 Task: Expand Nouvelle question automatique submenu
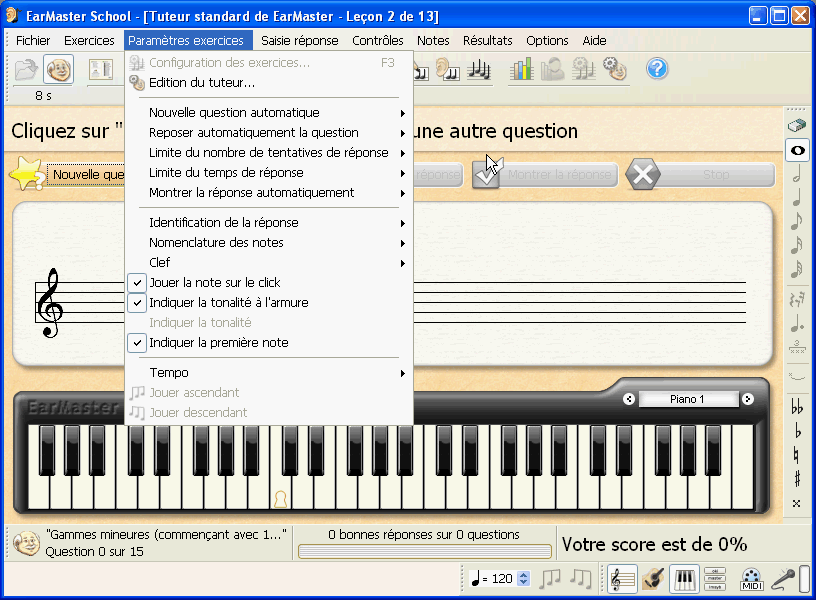(269, 113)
